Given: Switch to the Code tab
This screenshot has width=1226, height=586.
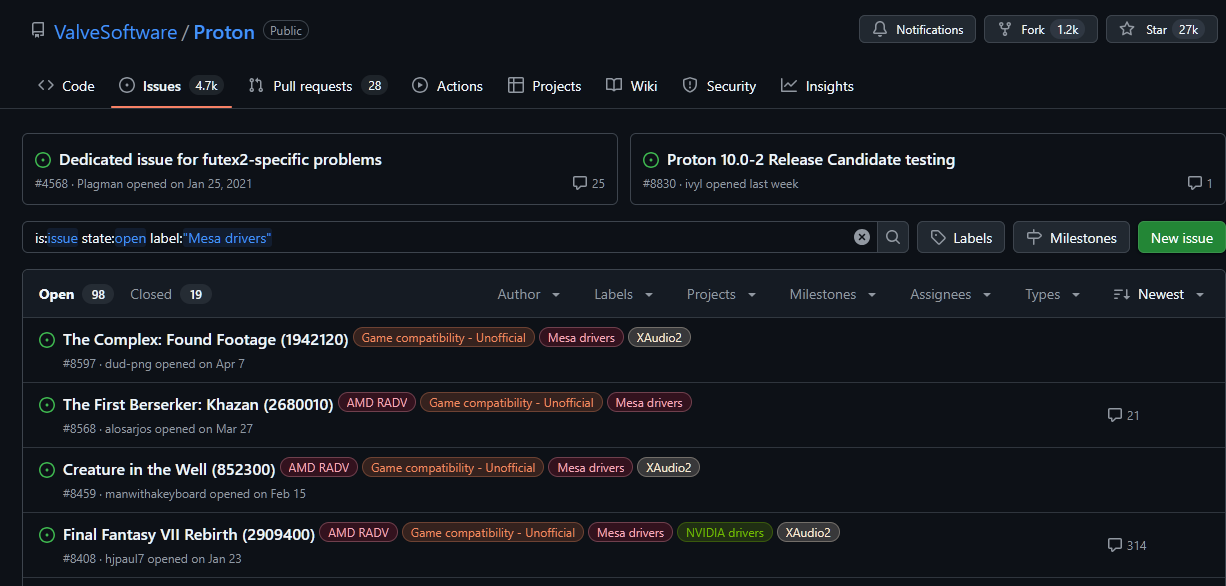Looking at the screenshot, I should [66, 86].
